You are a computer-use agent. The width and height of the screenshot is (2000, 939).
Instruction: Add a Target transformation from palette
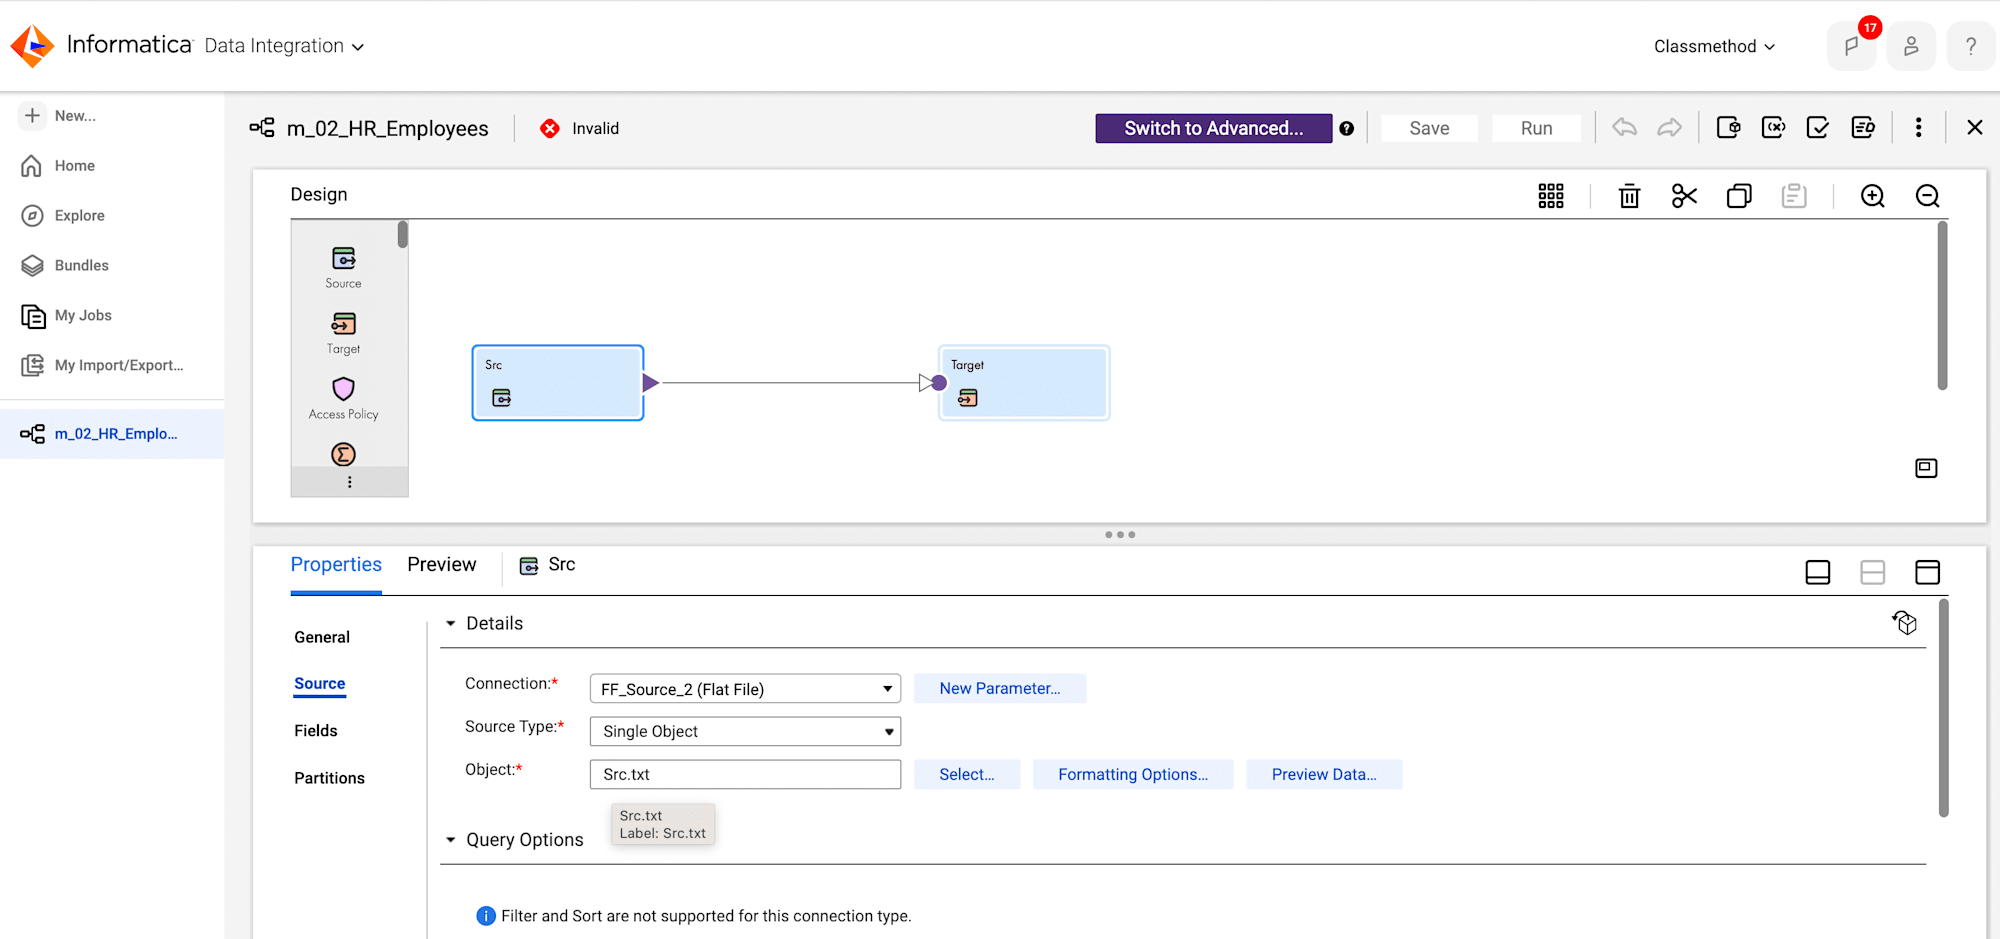344,333
